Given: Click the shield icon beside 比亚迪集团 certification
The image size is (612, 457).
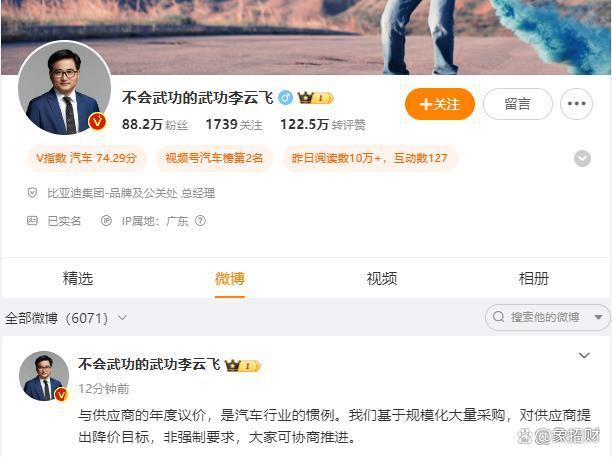Looking at the screenshot, I should [x=32, y=192].
